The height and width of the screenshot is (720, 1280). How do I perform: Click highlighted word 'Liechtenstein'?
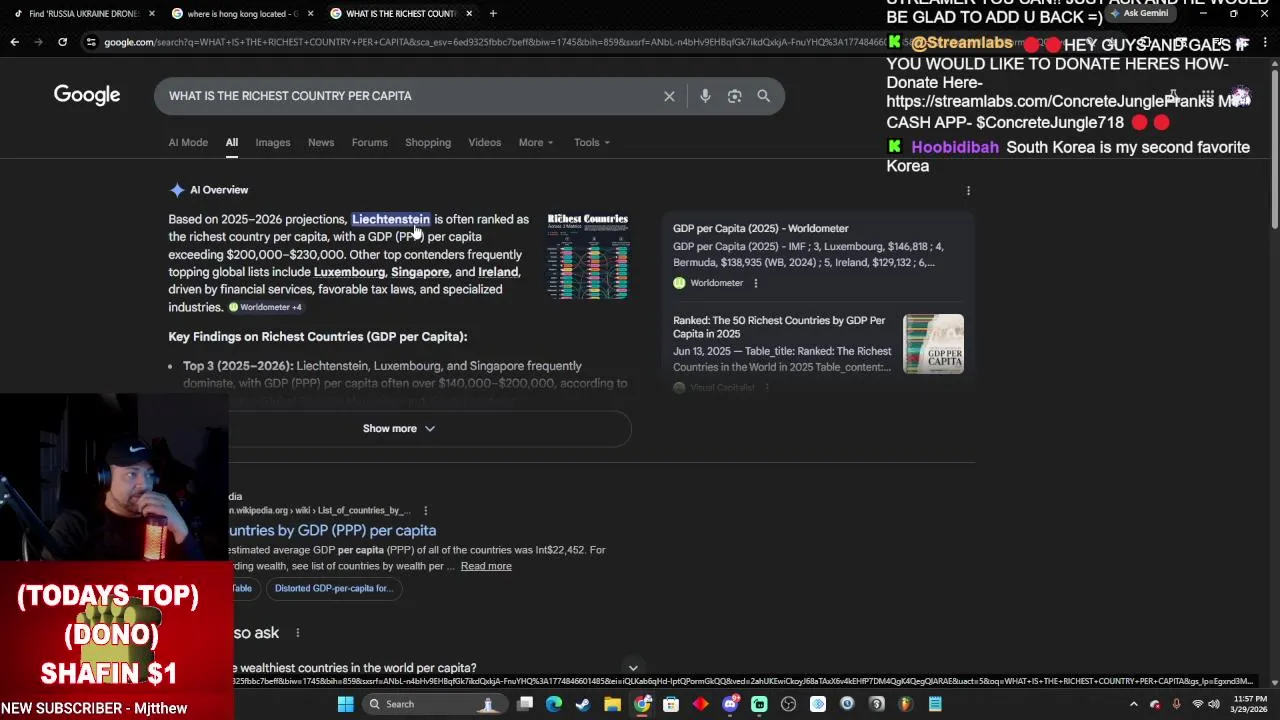(x=391, y=219)
